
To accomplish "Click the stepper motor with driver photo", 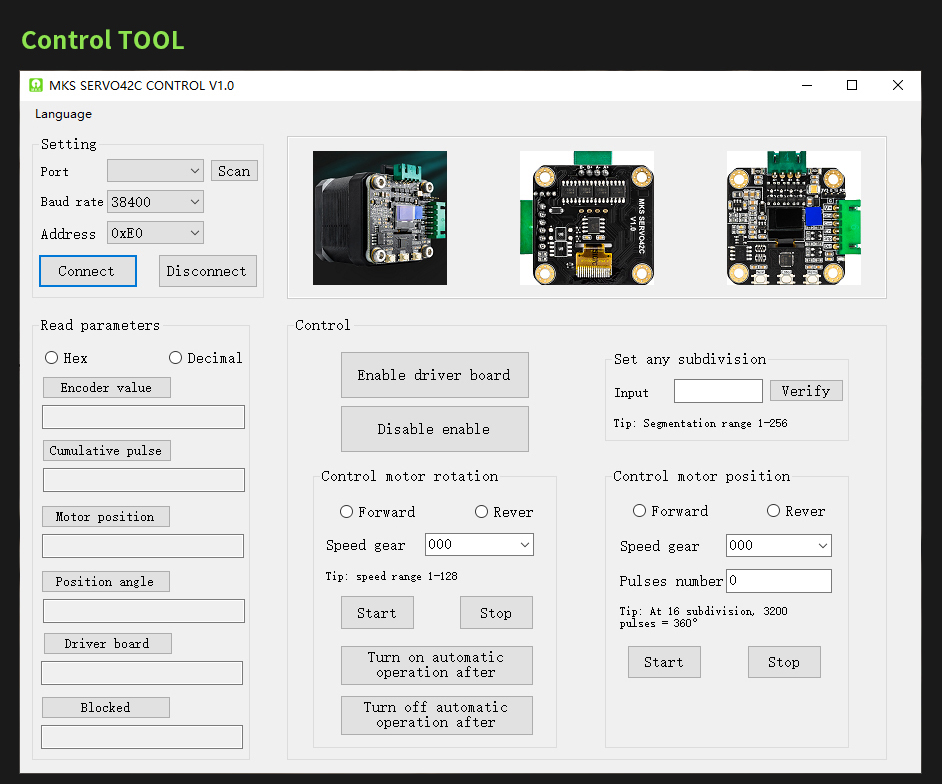I will point(379,218).
